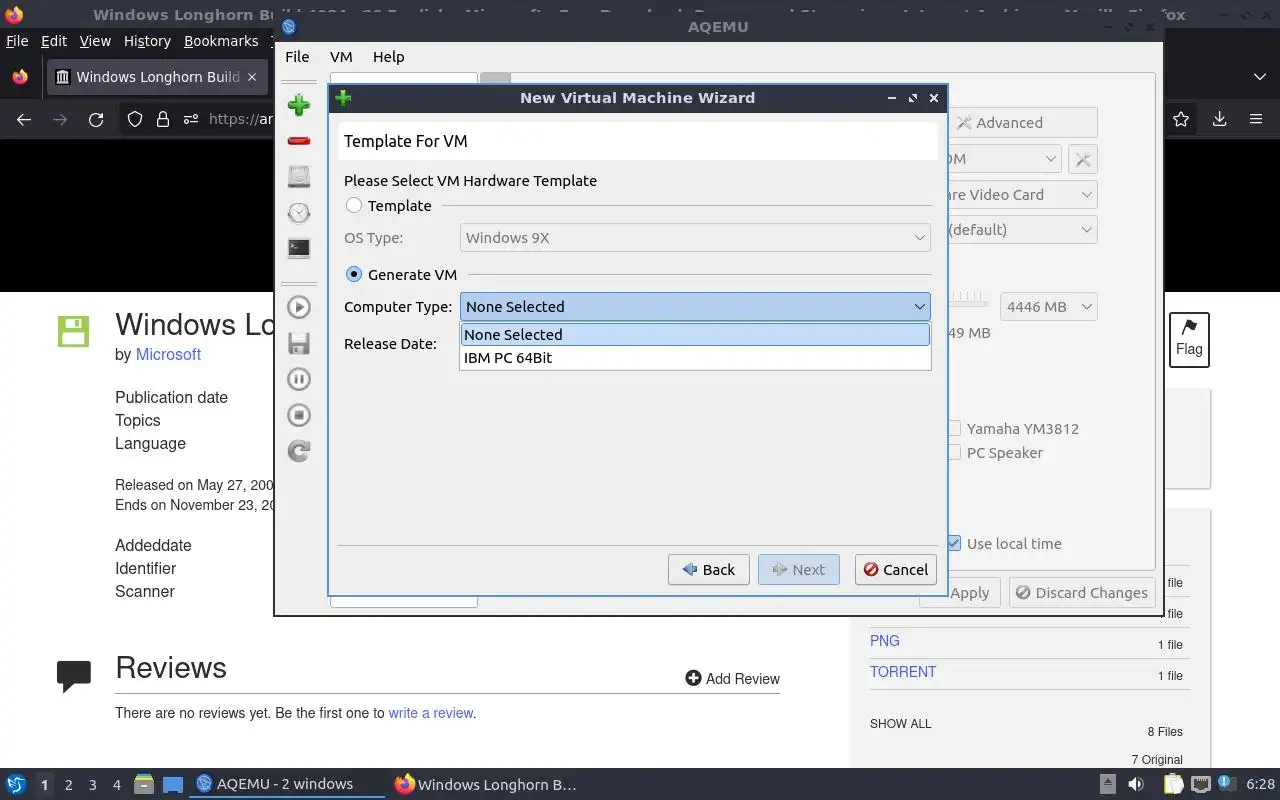Click the Firefox back arrow
The image size is (1280, 800).
pos(24,119)
